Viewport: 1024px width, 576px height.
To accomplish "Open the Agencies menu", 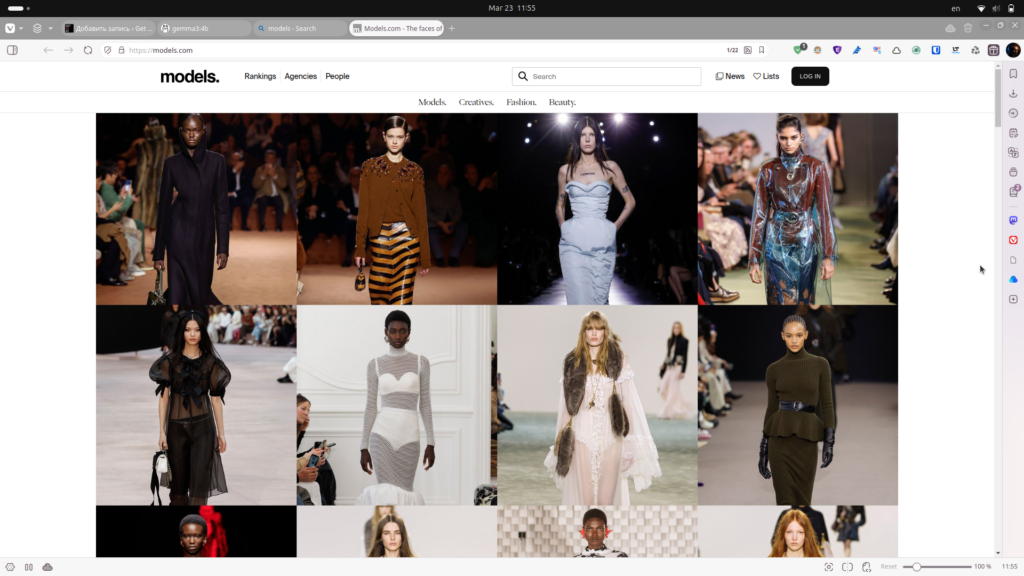I will [300, 76].
